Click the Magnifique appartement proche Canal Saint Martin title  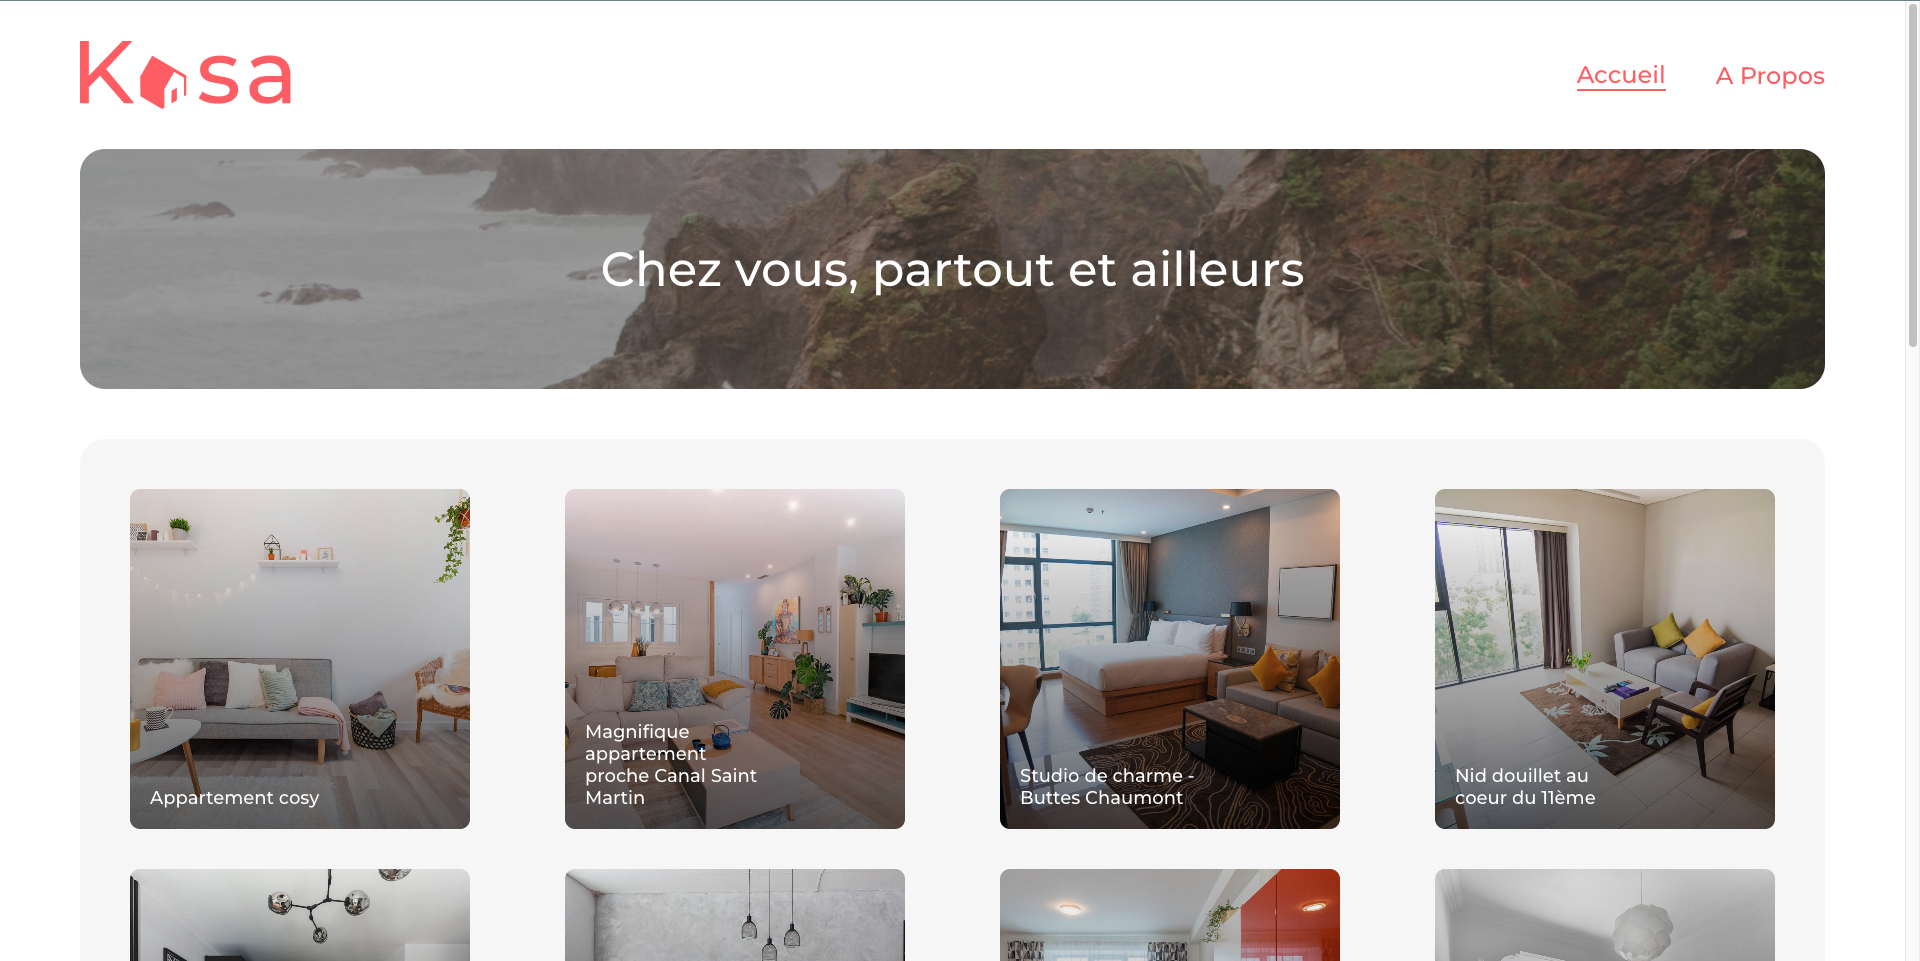point(671,765)
